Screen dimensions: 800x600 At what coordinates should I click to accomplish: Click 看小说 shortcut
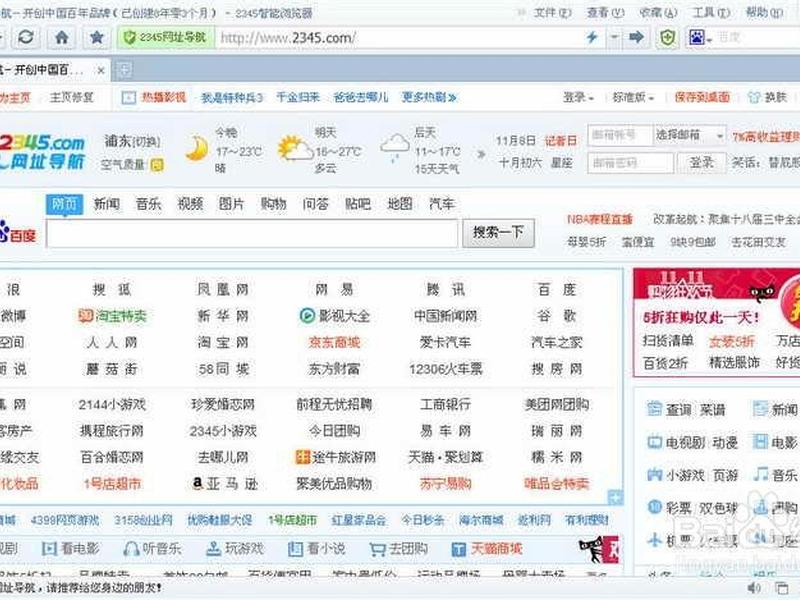pyautogui.click(x=316, y=548)
